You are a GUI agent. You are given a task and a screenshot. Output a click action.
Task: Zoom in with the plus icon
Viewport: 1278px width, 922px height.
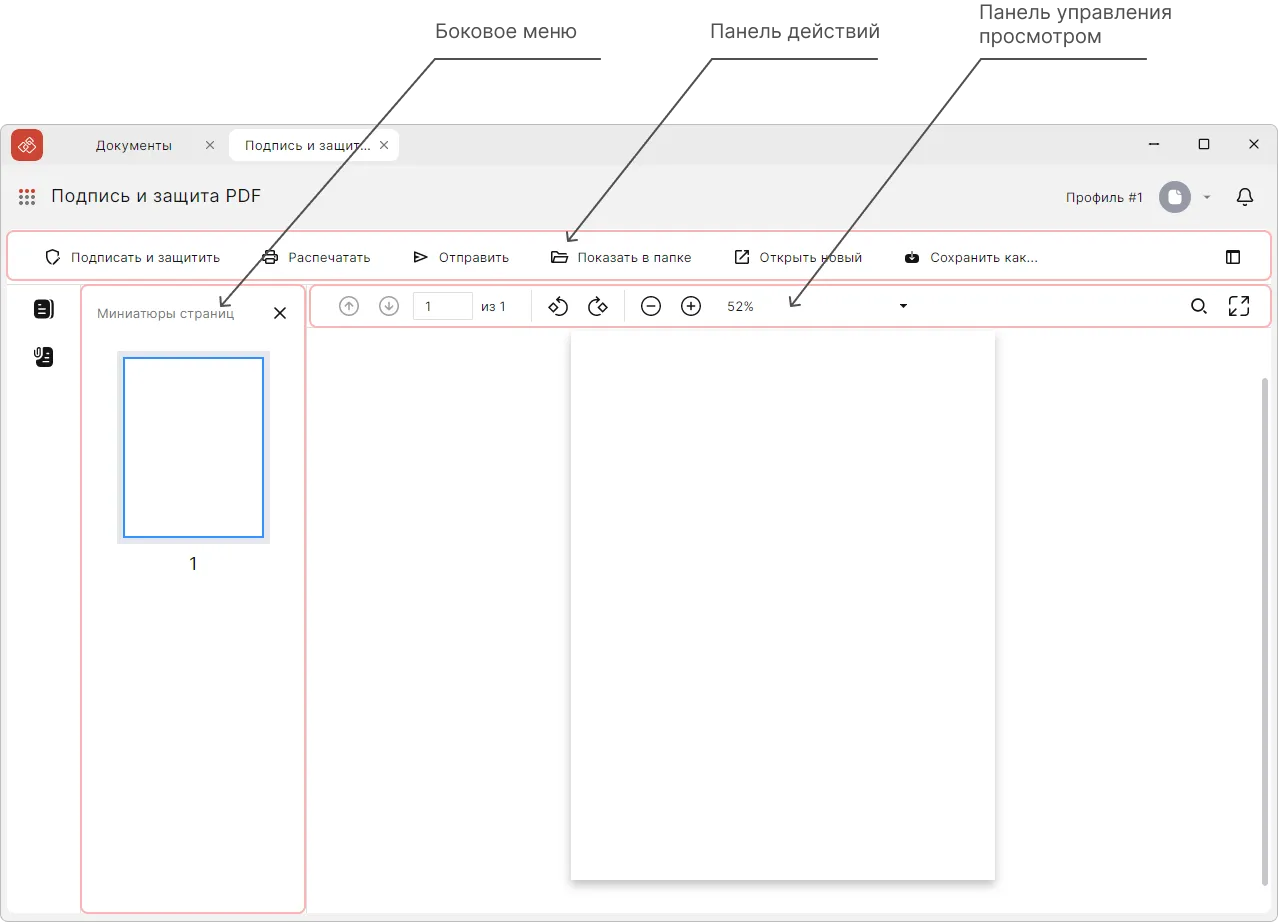tap(691, 307)
